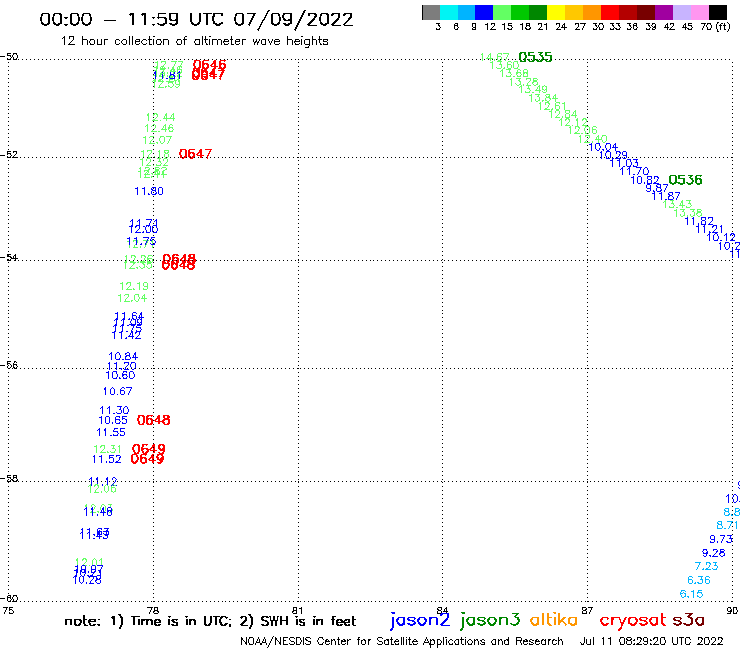The height and width of the screenshot is (650, 740).
Task: Select the -56 latitude axis label
Action: pos(9,365)
